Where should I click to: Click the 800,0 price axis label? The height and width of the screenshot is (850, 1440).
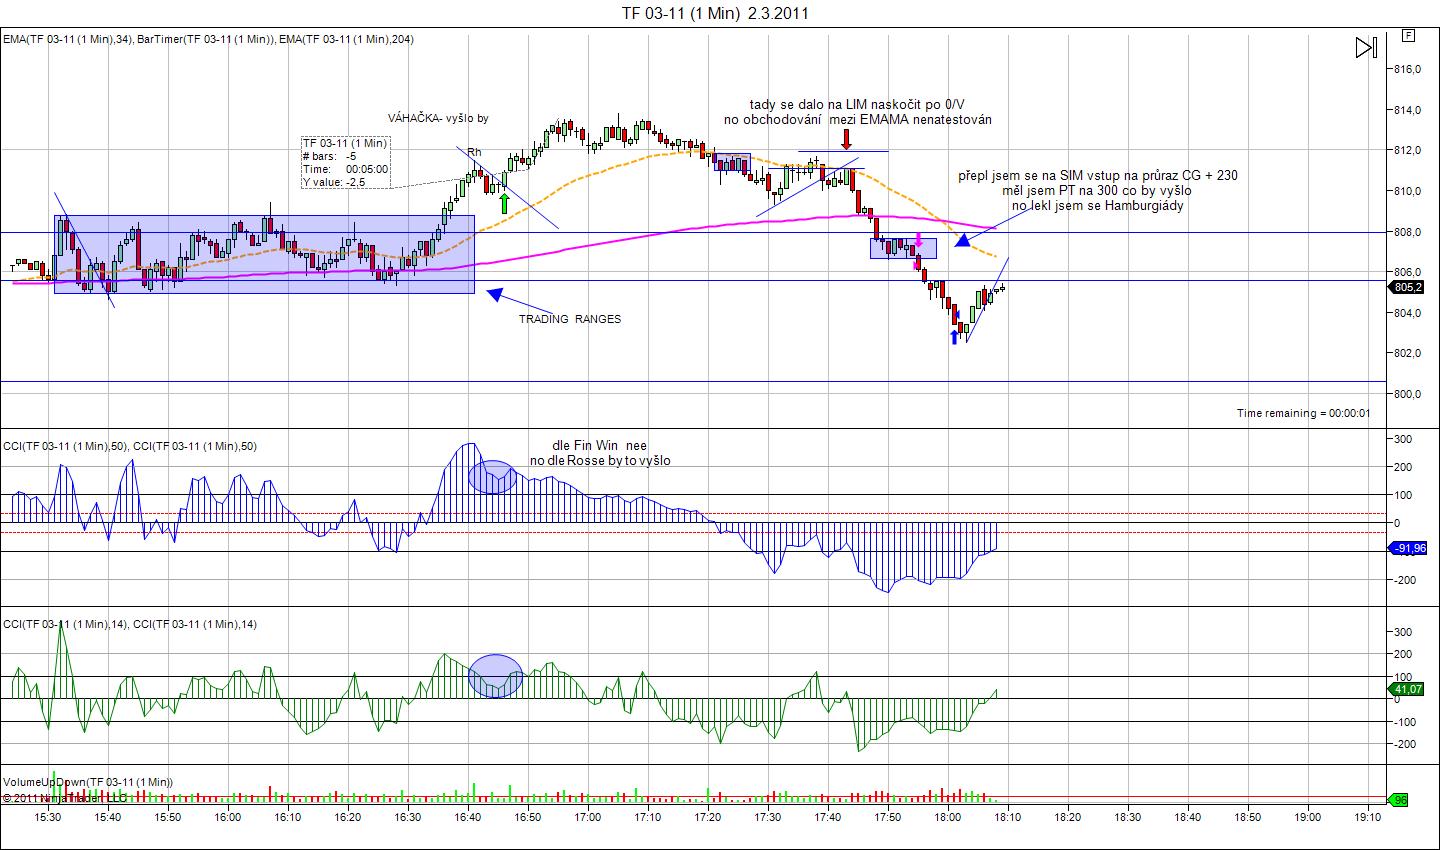(1407, 394)
